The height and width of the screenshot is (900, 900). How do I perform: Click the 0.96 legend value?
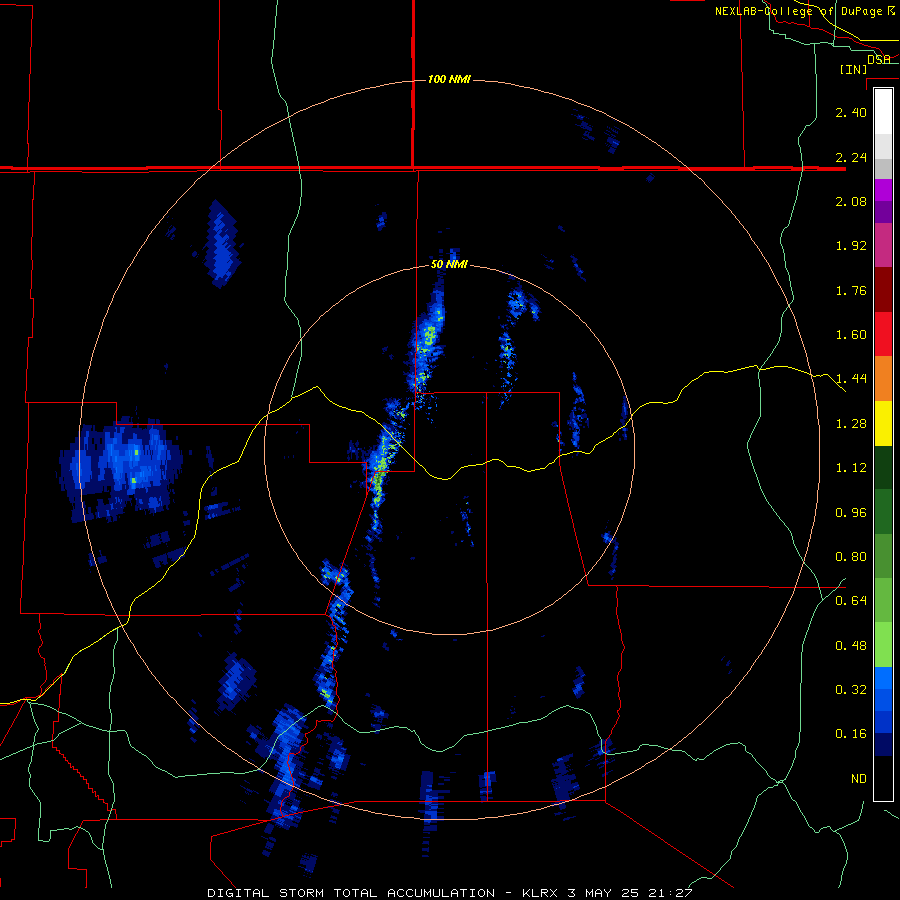[x=851, y=513]
